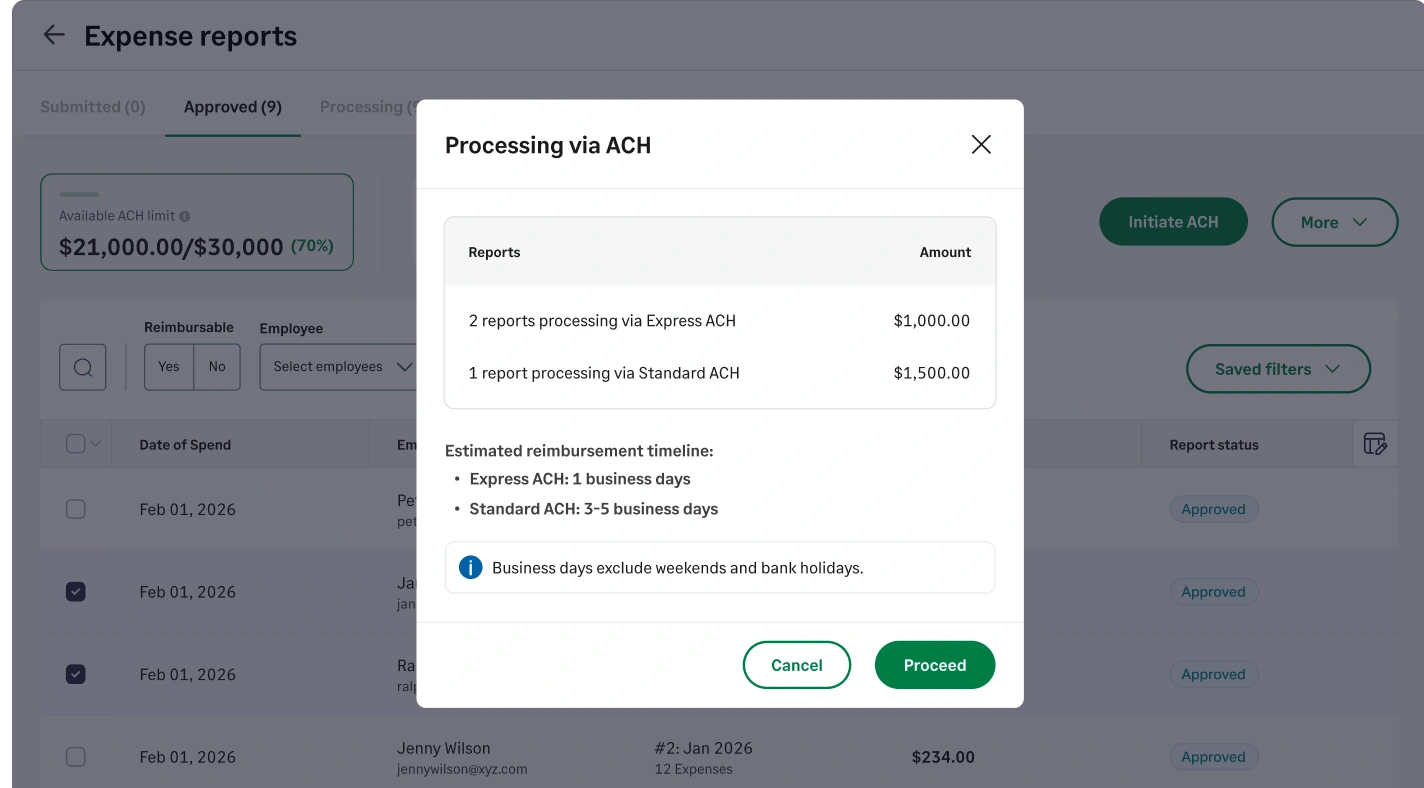
Task: Open the More actions dropdown
Action: click(x=1334, y=222)
